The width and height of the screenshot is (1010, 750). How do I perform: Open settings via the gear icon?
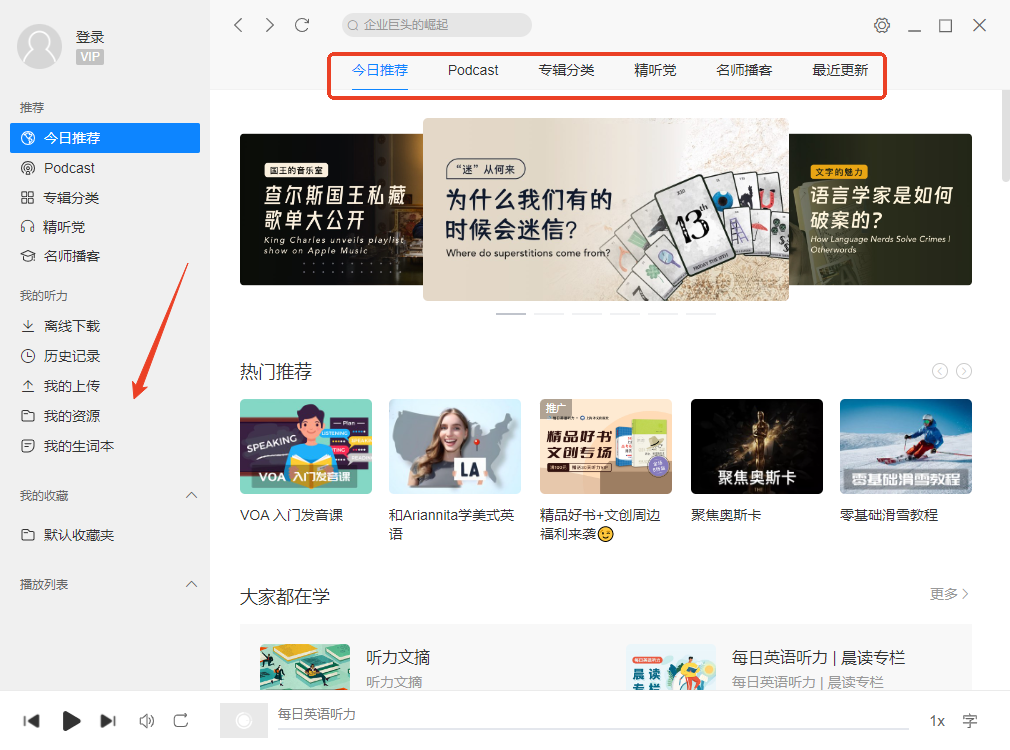882,25
